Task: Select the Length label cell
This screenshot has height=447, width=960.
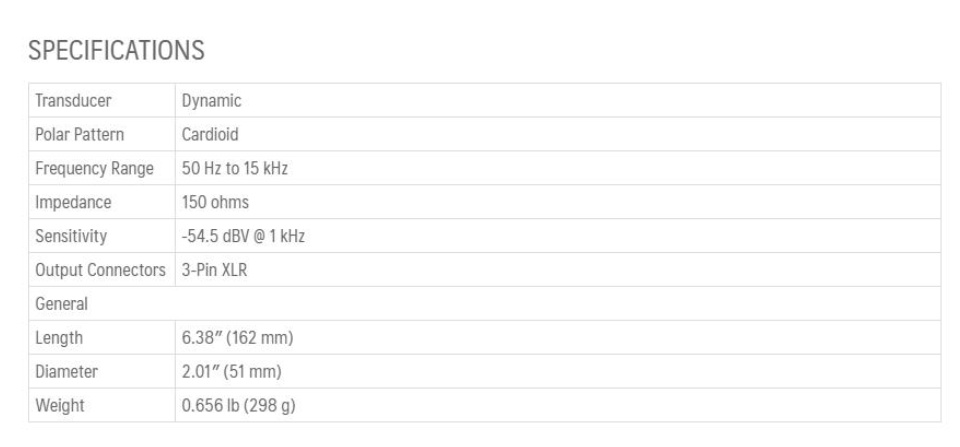Action: (102, 337)
